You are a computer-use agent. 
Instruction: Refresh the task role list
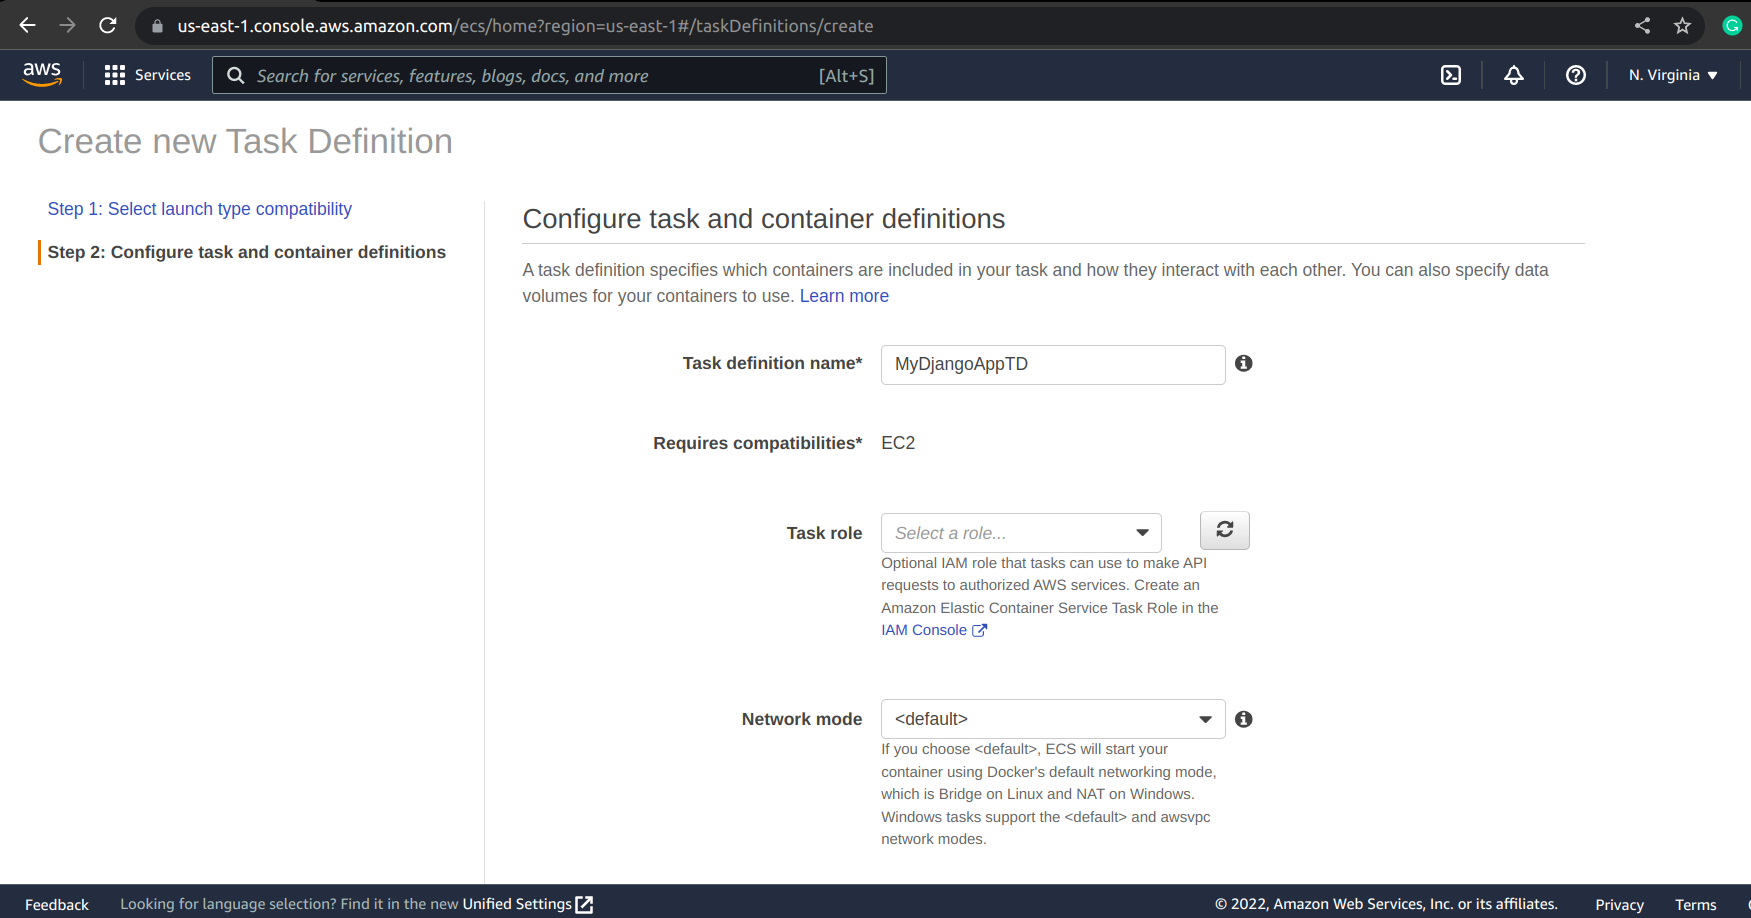point(1224,530)
